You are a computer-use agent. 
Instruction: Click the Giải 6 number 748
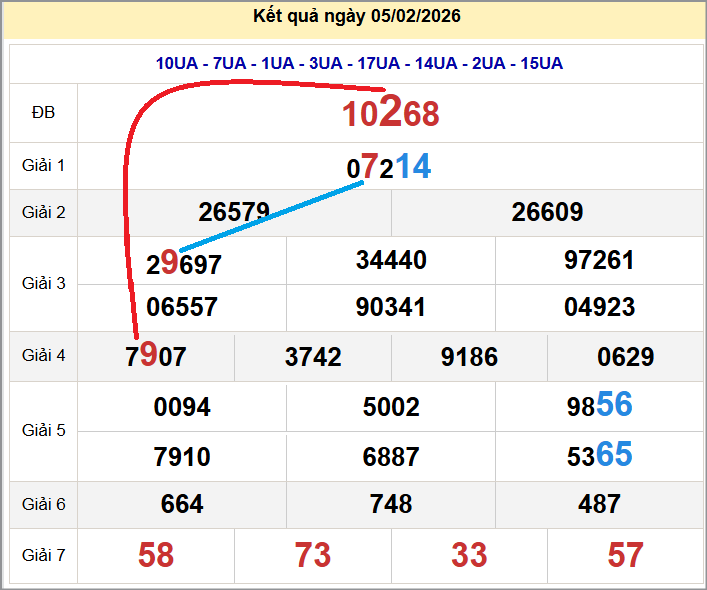click(391, 505)
